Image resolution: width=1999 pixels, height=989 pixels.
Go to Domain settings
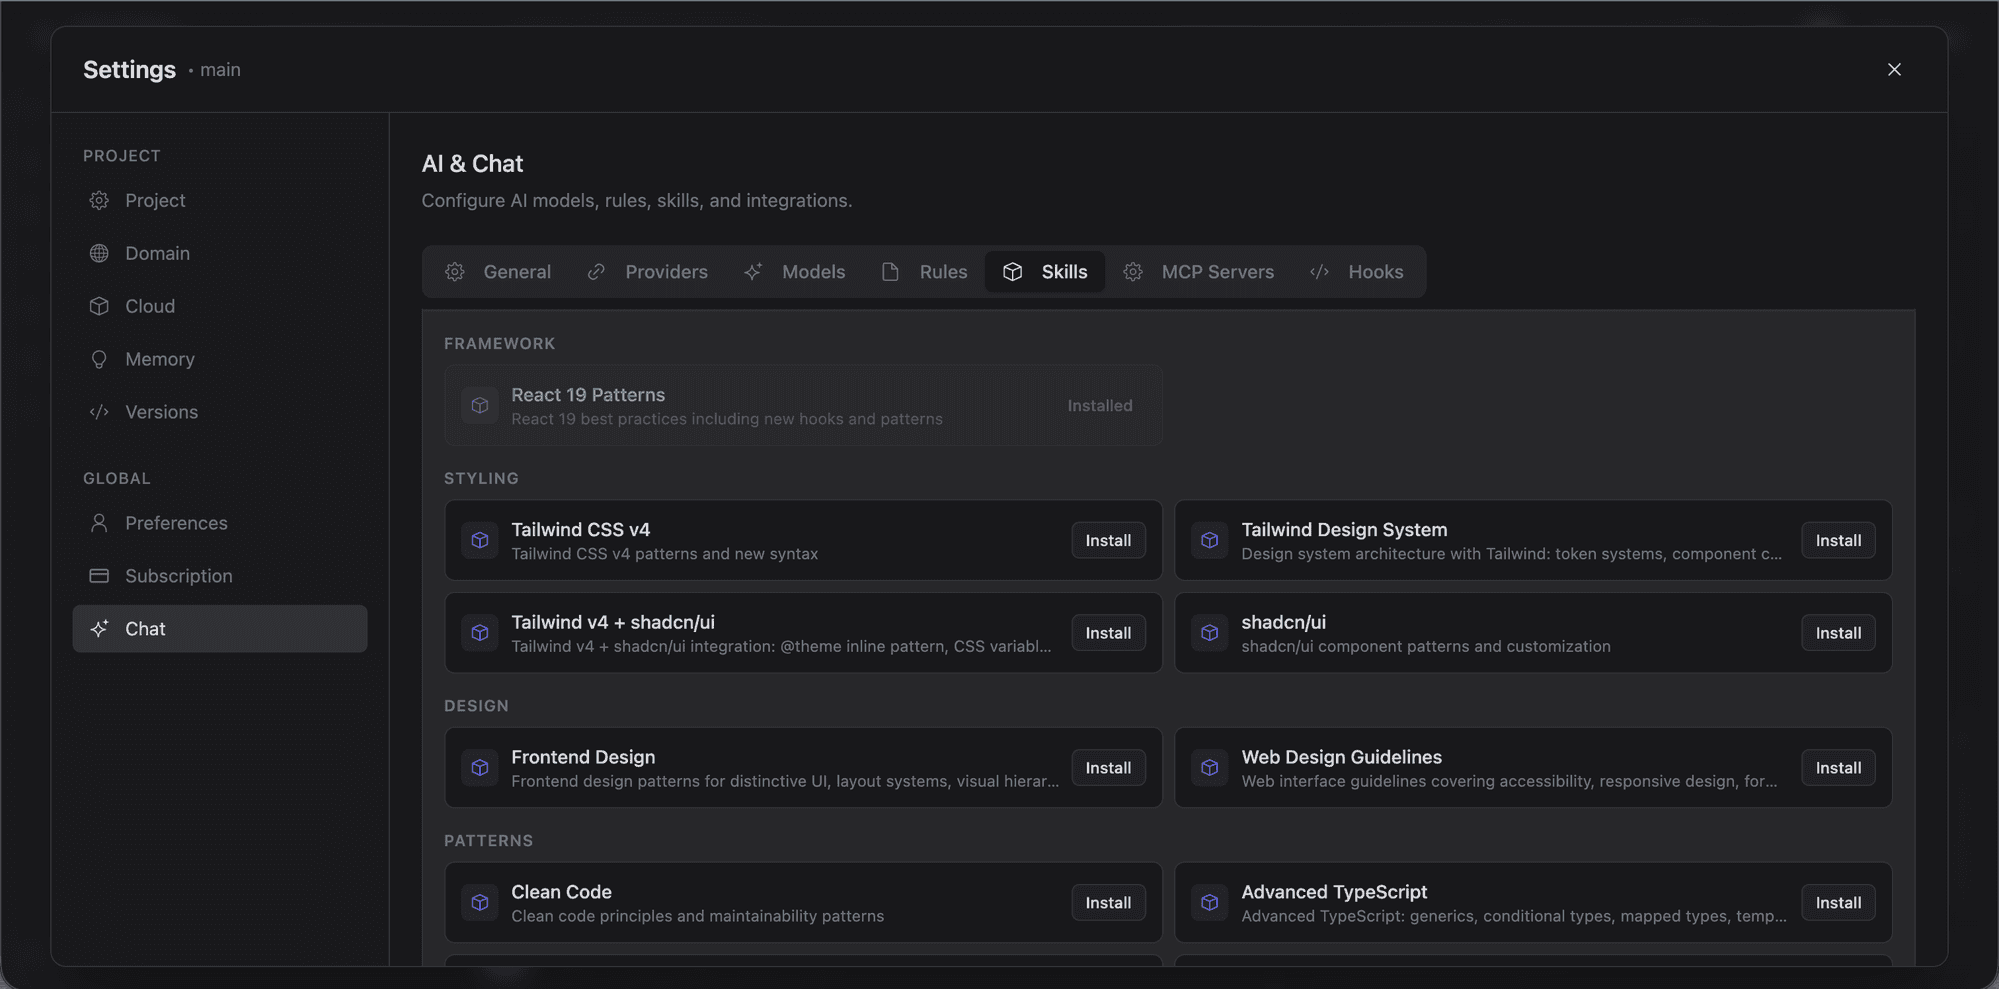click(220, 253)
